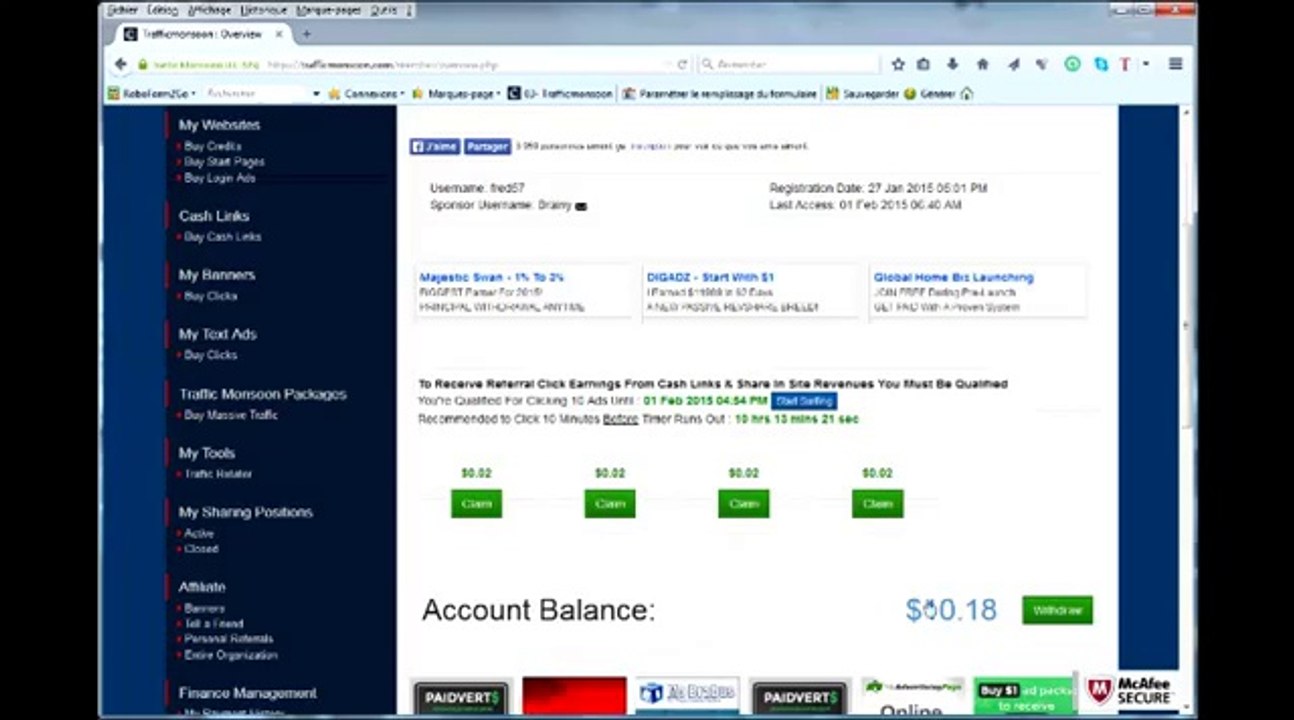Click the green Withdraw button
1294x720 pixels.
pyautogui.click(x=1057, y=610)
